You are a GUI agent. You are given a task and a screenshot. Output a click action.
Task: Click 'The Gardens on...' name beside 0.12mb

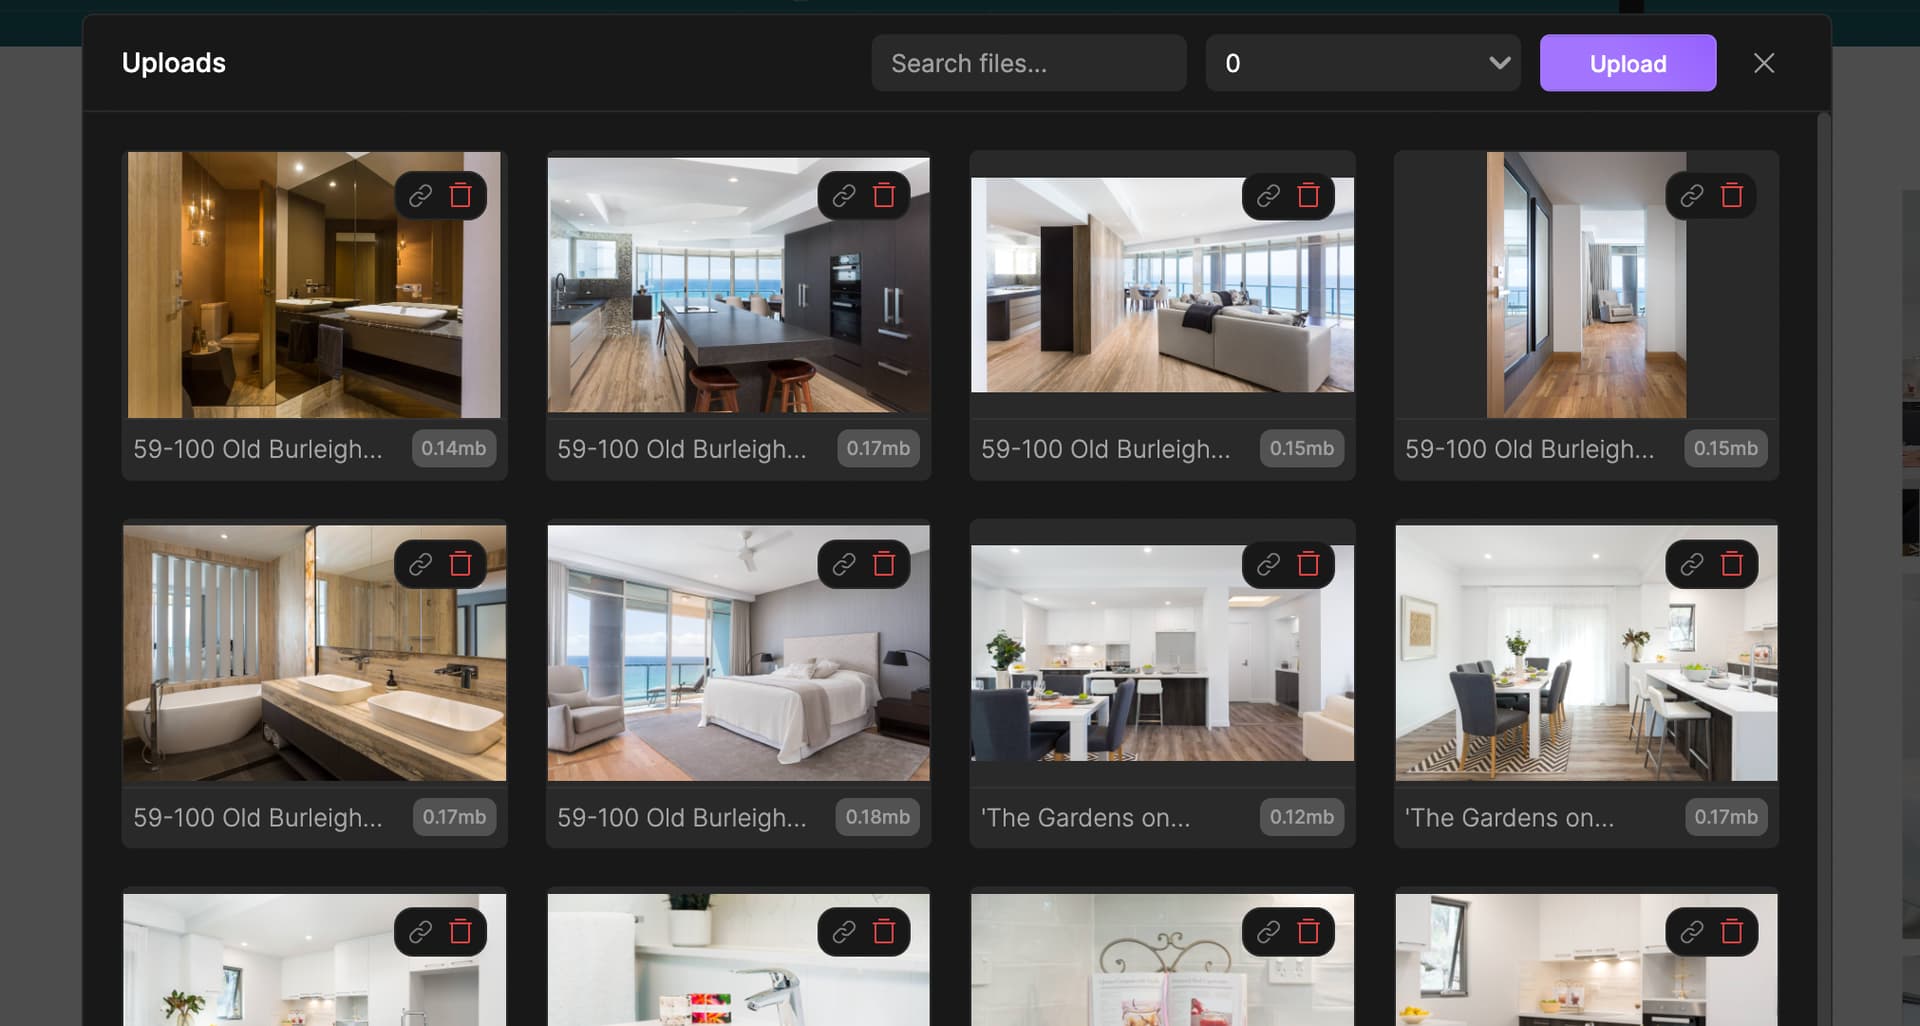click(1086, 818)
